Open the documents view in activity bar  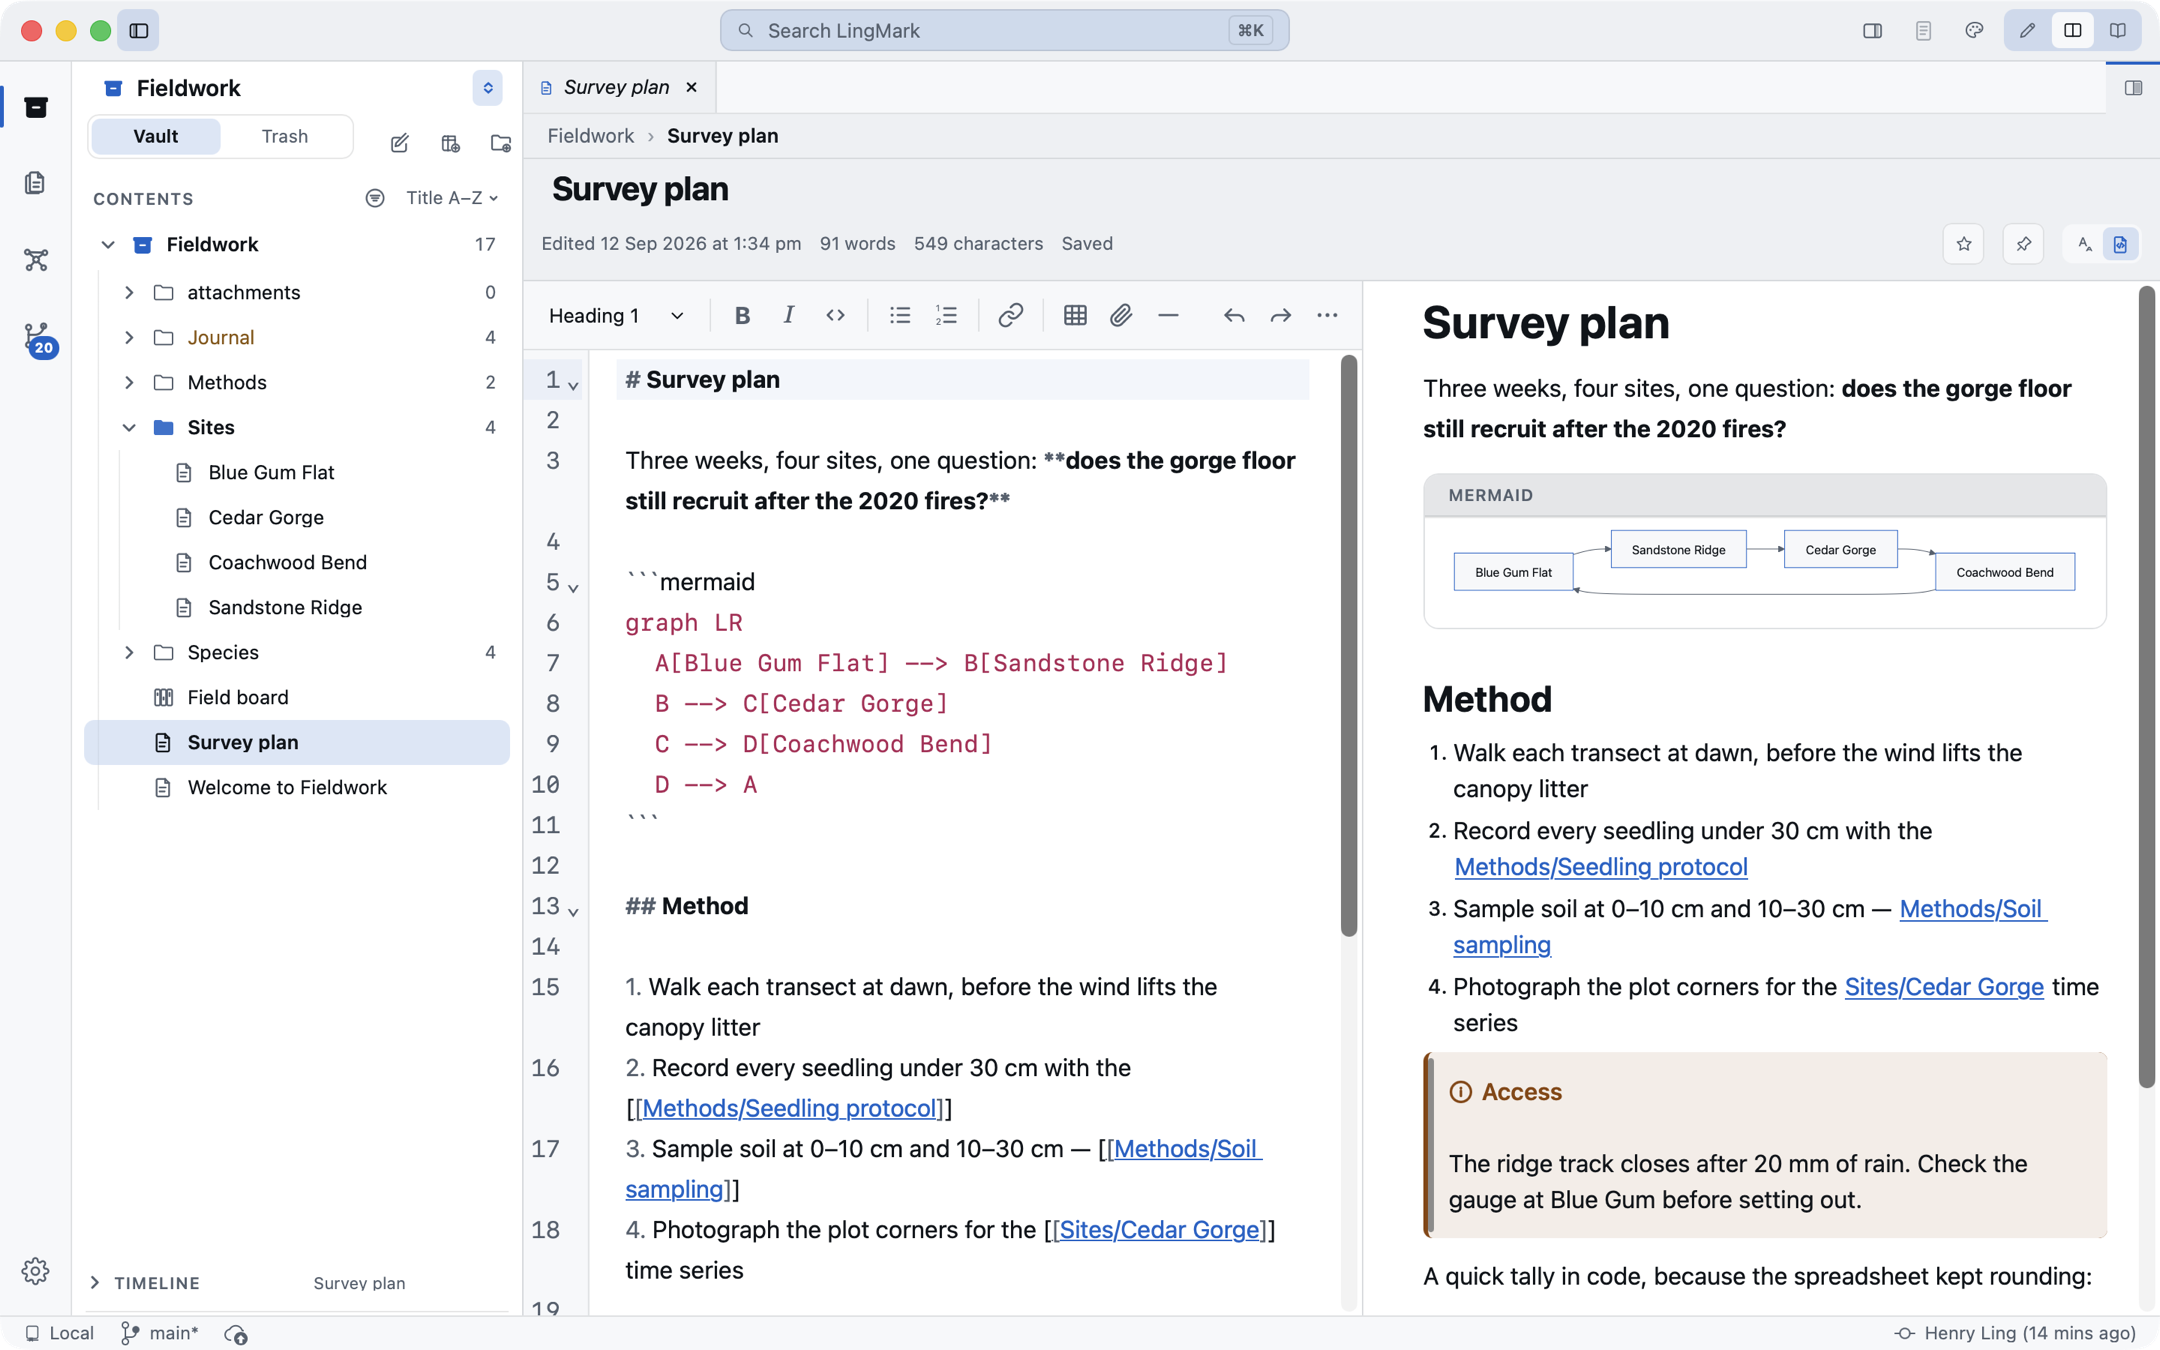[36, 183]
